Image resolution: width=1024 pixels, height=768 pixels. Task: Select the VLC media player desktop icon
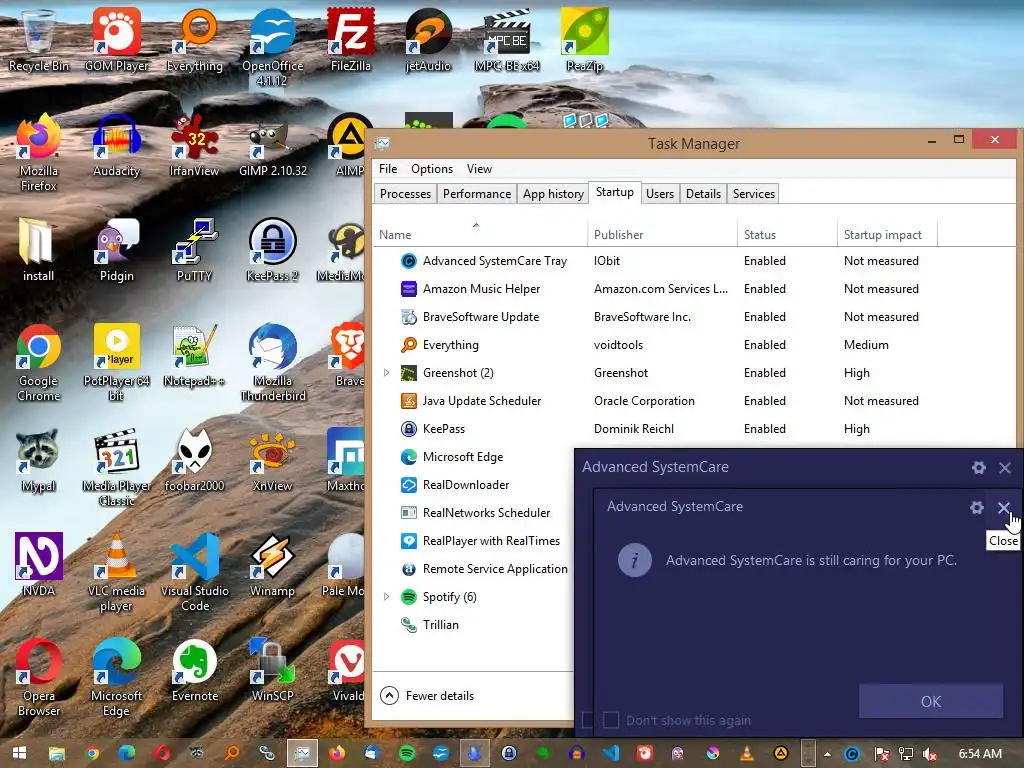coord(116,573)
